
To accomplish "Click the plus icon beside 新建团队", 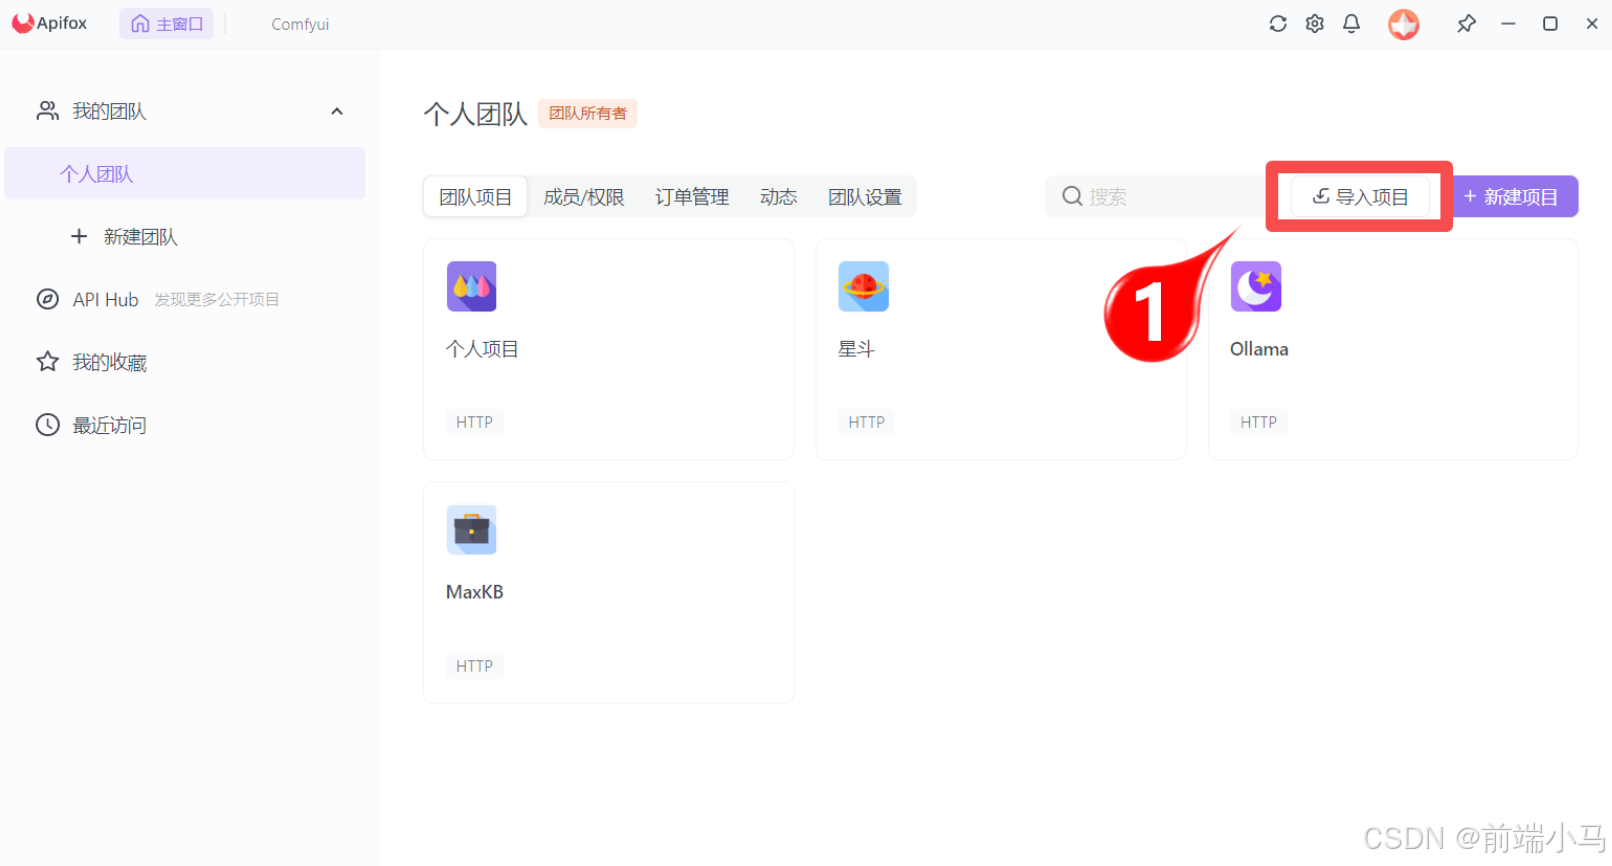I will click(x=79, y=236).
